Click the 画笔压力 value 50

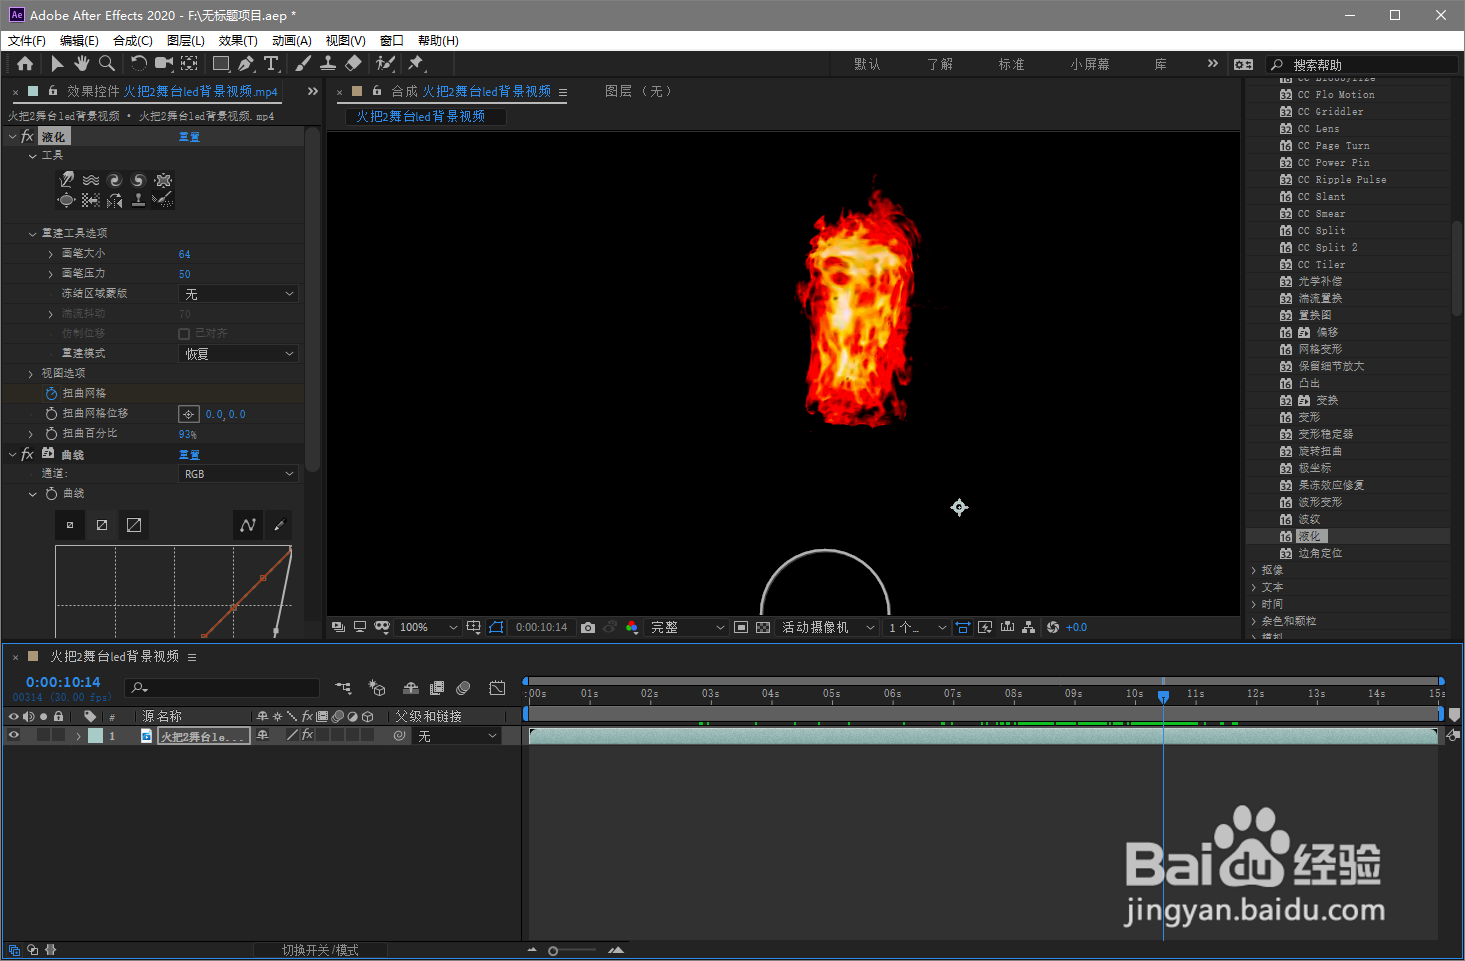tap(185, 274)
